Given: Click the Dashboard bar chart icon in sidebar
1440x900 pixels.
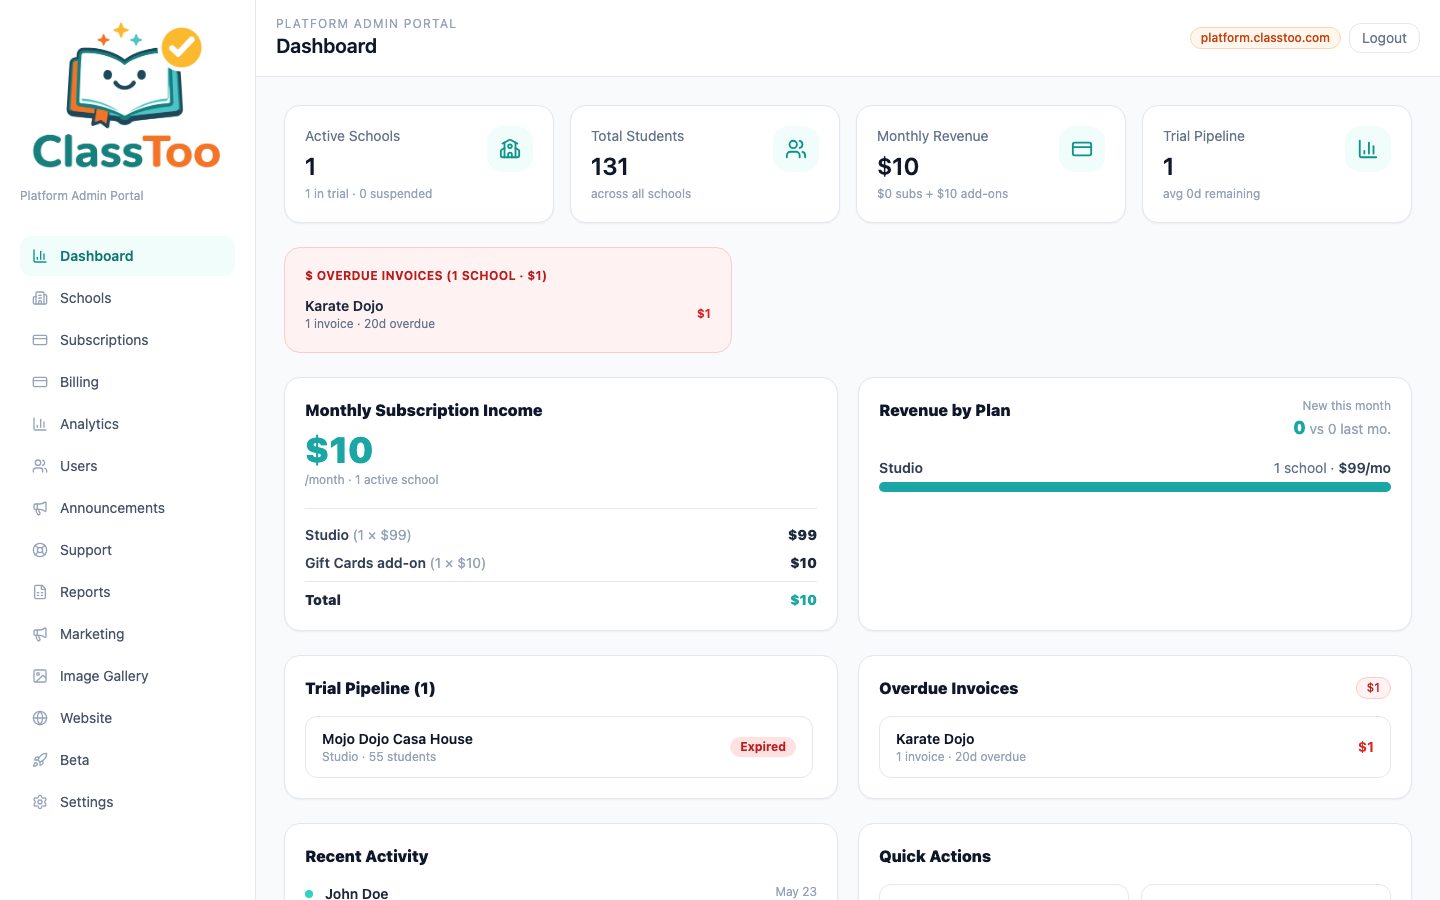Looking at the screenshot, I should coord(40,256).
